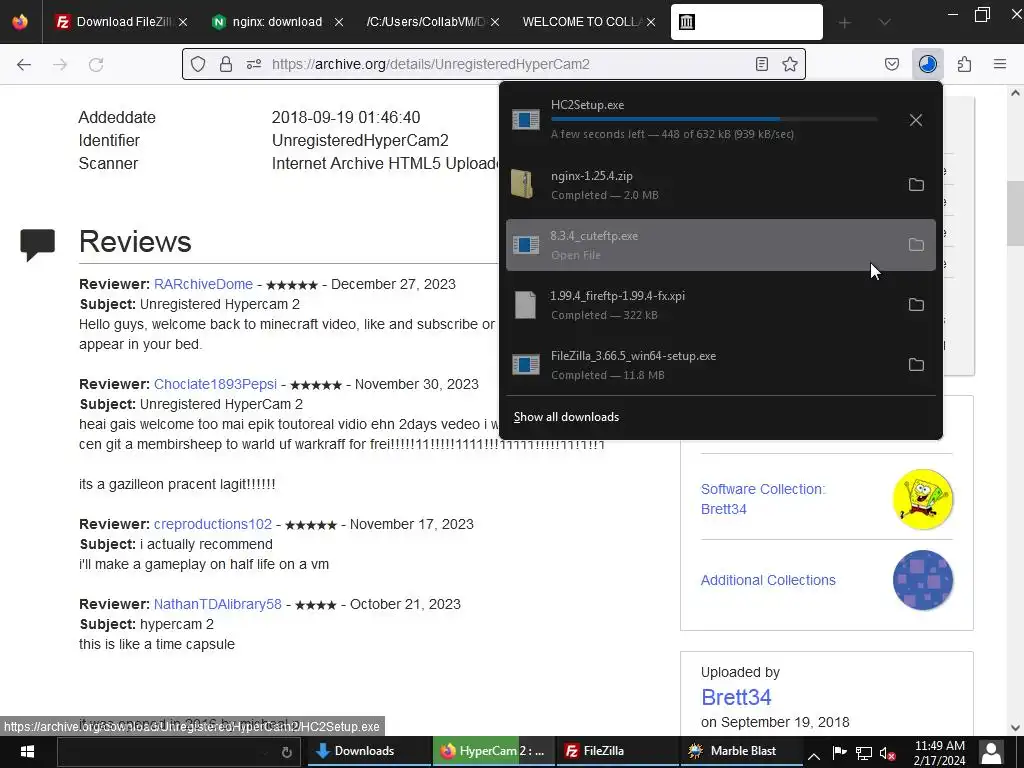Select the active Internet Archive tab
The width and height of the screenshot is (1024, 768).
(x=746, y=22)
